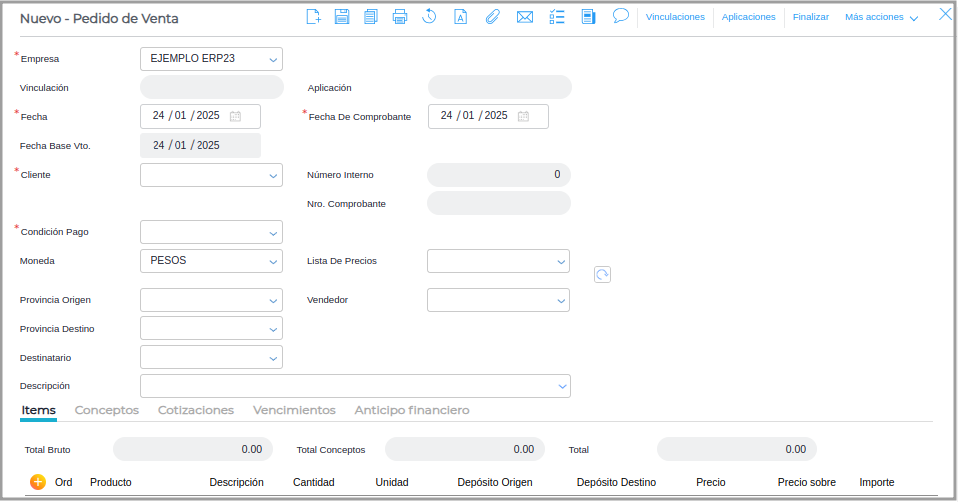Click the history clock arrow icon
This screenshot has width=958, height=502.
[x=429, y=16]
